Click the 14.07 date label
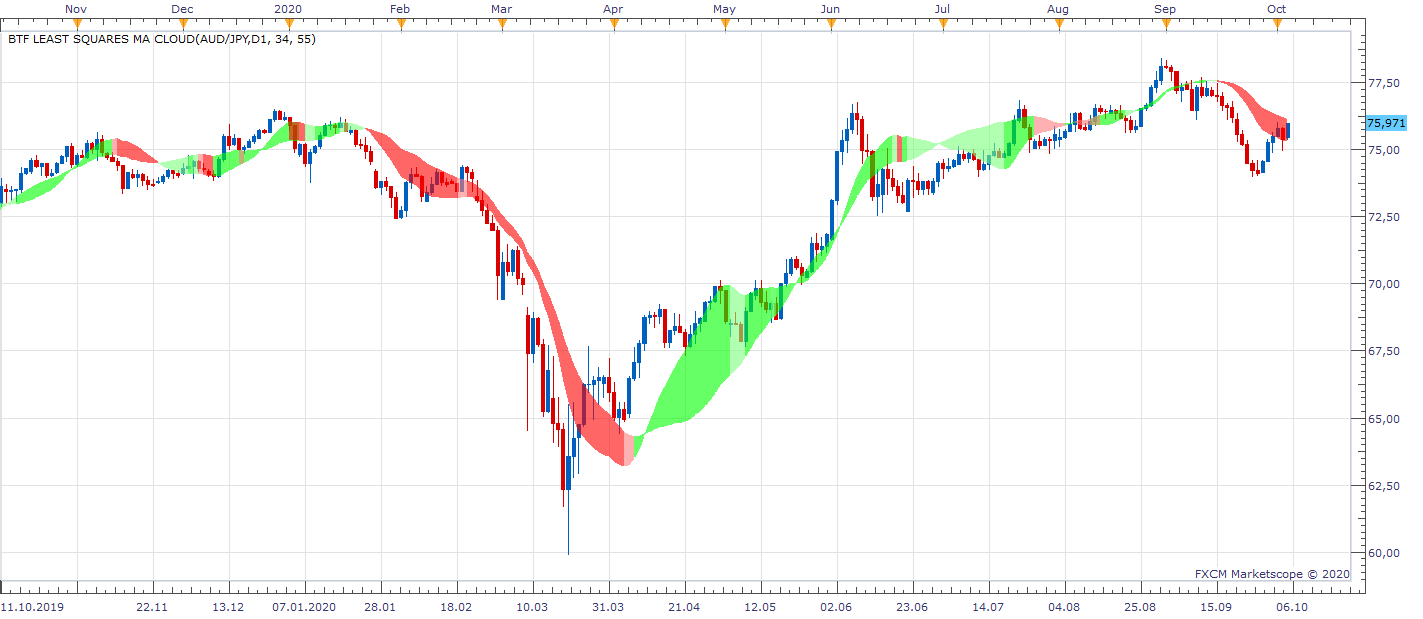Viewport: 1423px width, 619px height. click(x=988, y=607)
